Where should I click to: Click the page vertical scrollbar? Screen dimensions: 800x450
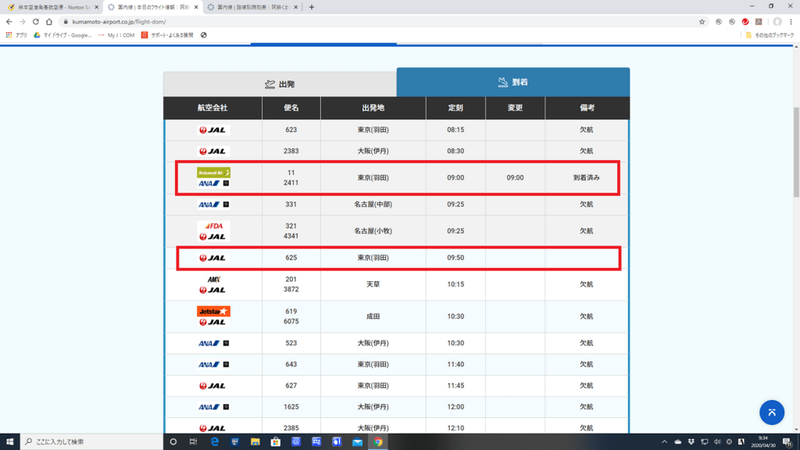796,152
